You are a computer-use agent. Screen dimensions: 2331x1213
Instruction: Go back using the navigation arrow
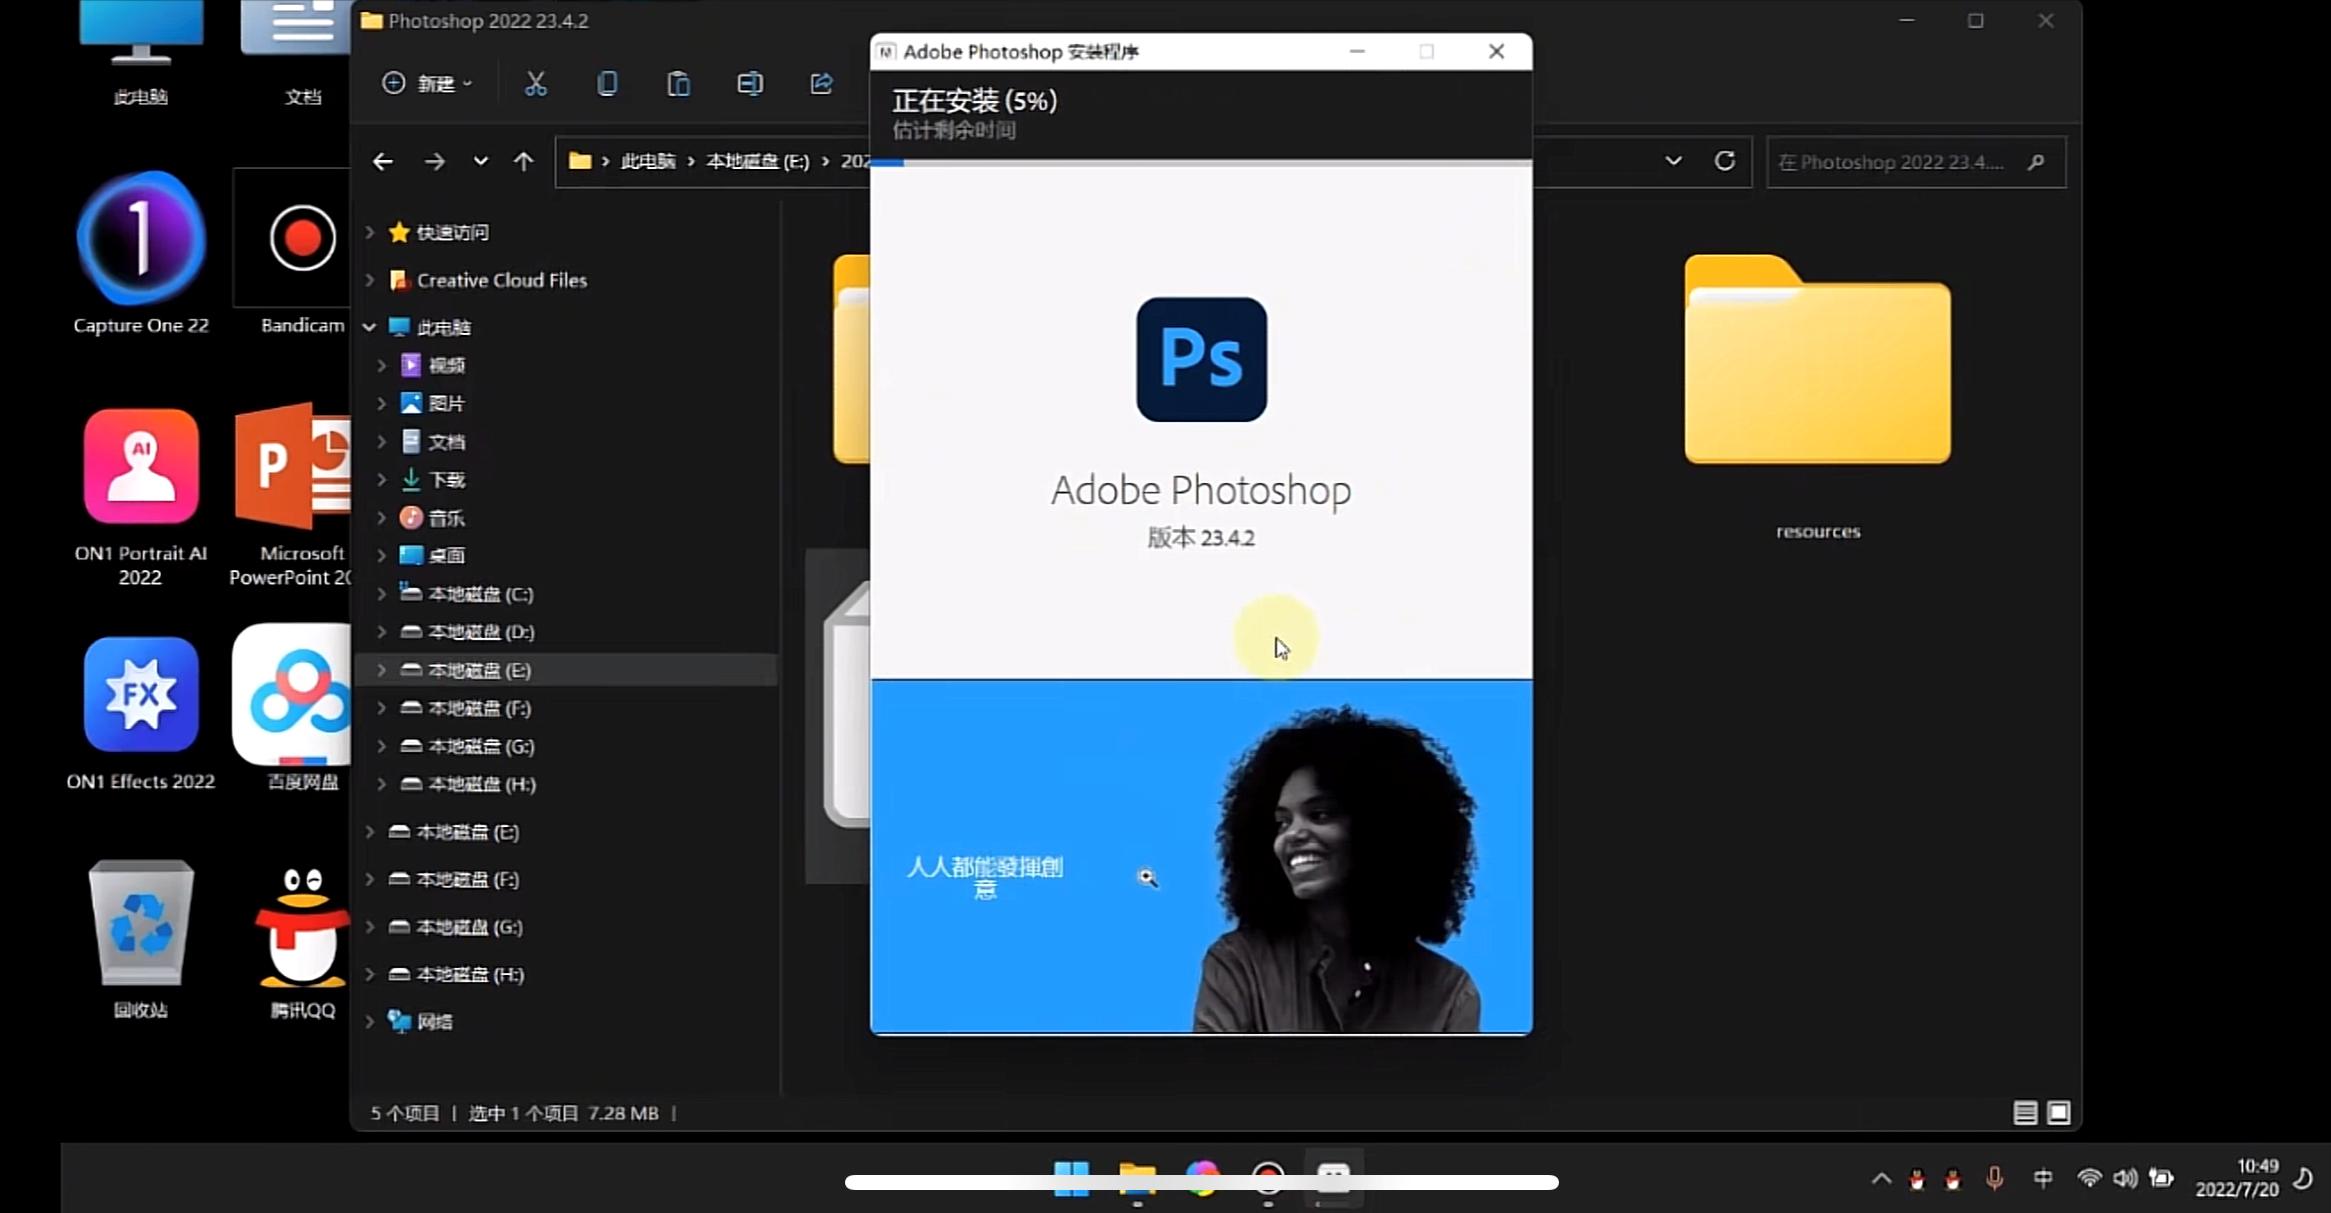point(383,160)
